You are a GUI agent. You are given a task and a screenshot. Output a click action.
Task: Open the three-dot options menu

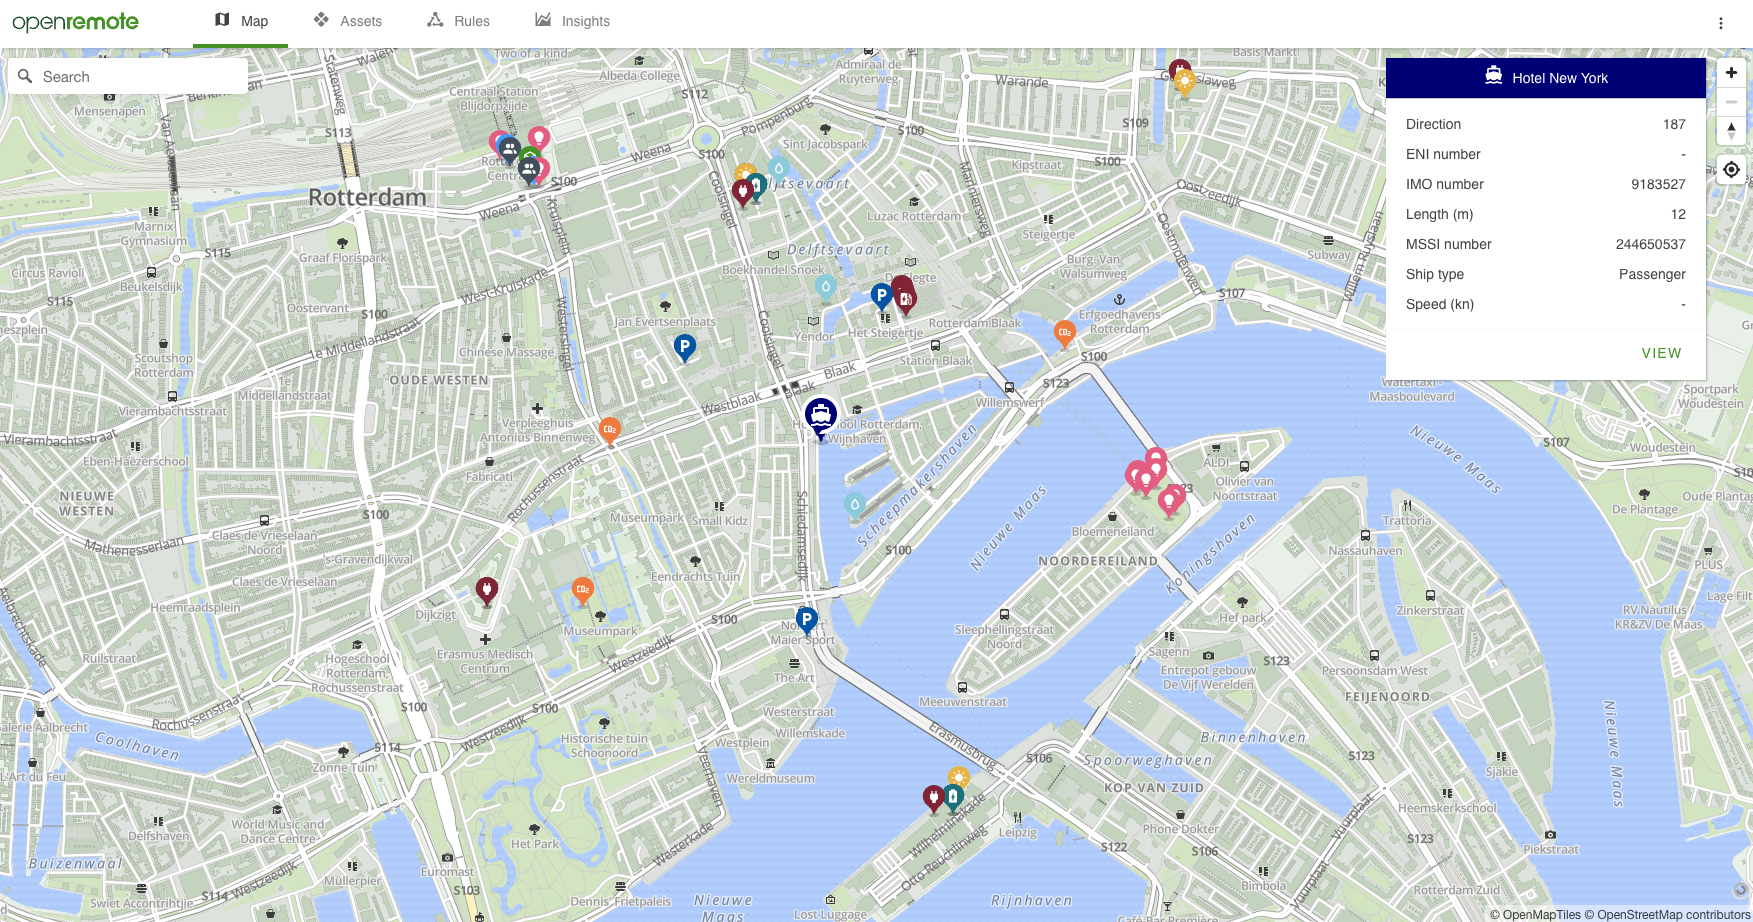(x=1720, y=23)
